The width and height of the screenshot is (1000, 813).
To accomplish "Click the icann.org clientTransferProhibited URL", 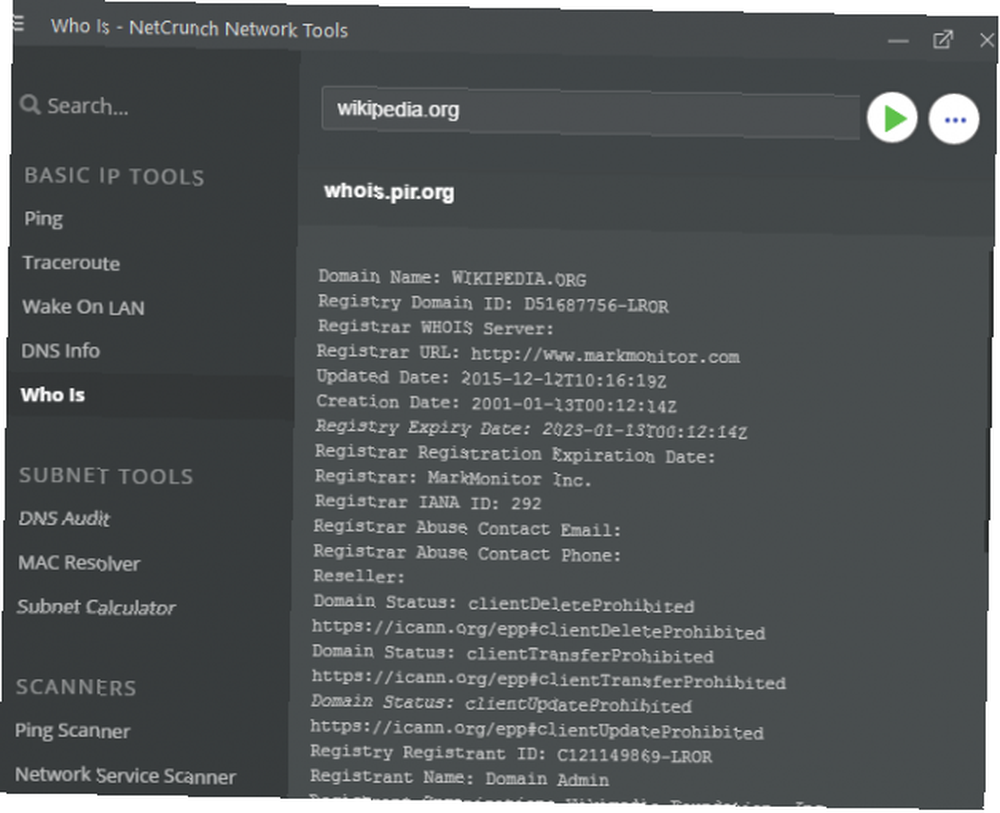I will click(548, 680).
